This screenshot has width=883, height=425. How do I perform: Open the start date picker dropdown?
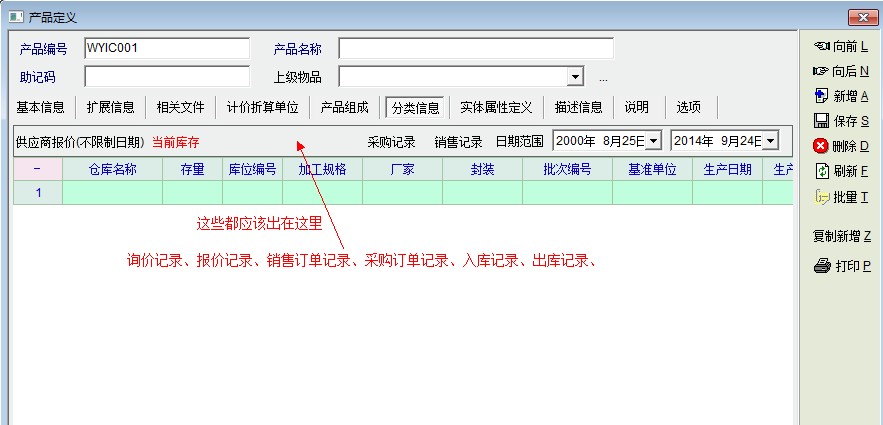(x=653, y=142)
